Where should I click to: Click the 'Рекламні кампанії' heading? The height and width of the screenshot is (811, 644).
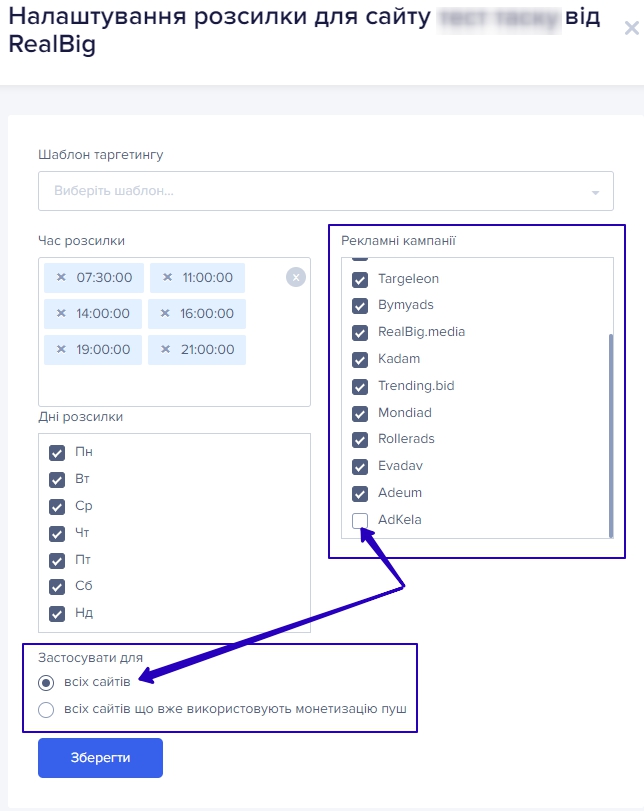tap(398, 241)
